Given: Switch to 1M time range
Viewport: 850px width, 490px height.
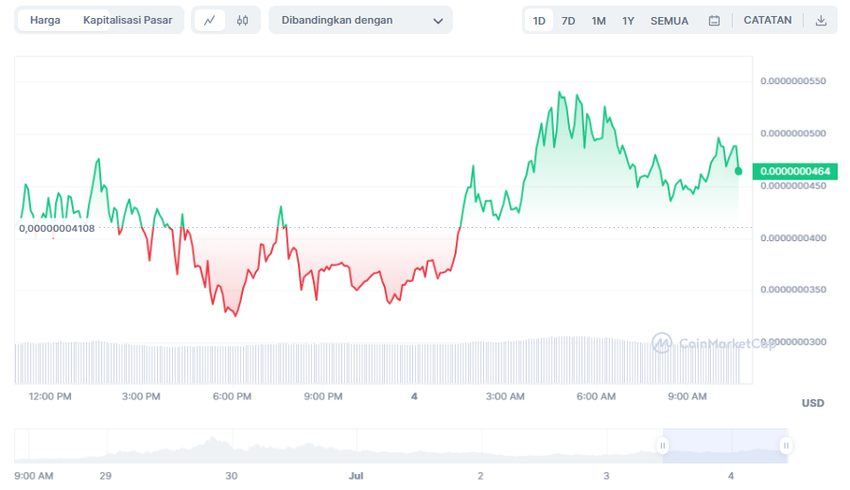Looking at the screenshot, I should pos(598,20).
